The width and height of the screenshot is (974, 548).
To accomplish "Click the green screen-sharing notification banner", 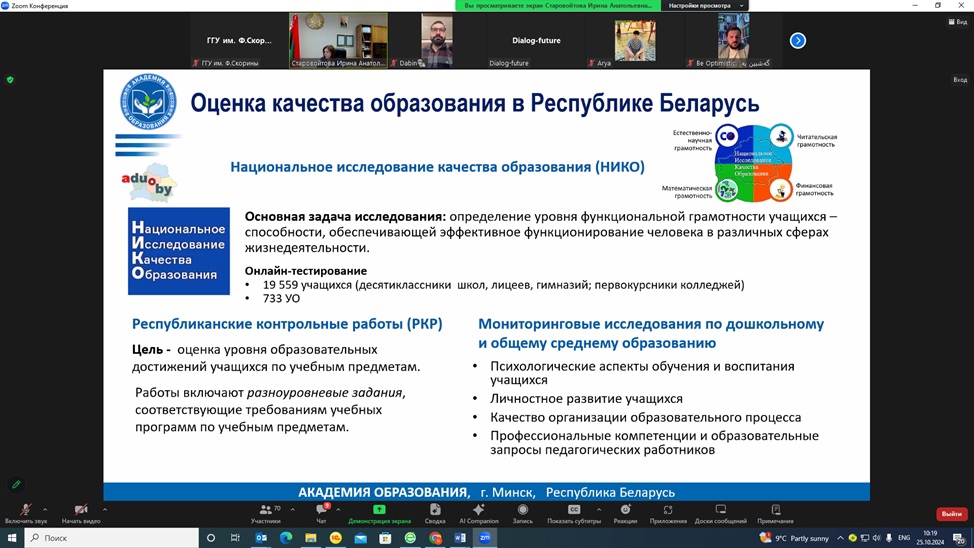I will point(558,6).
